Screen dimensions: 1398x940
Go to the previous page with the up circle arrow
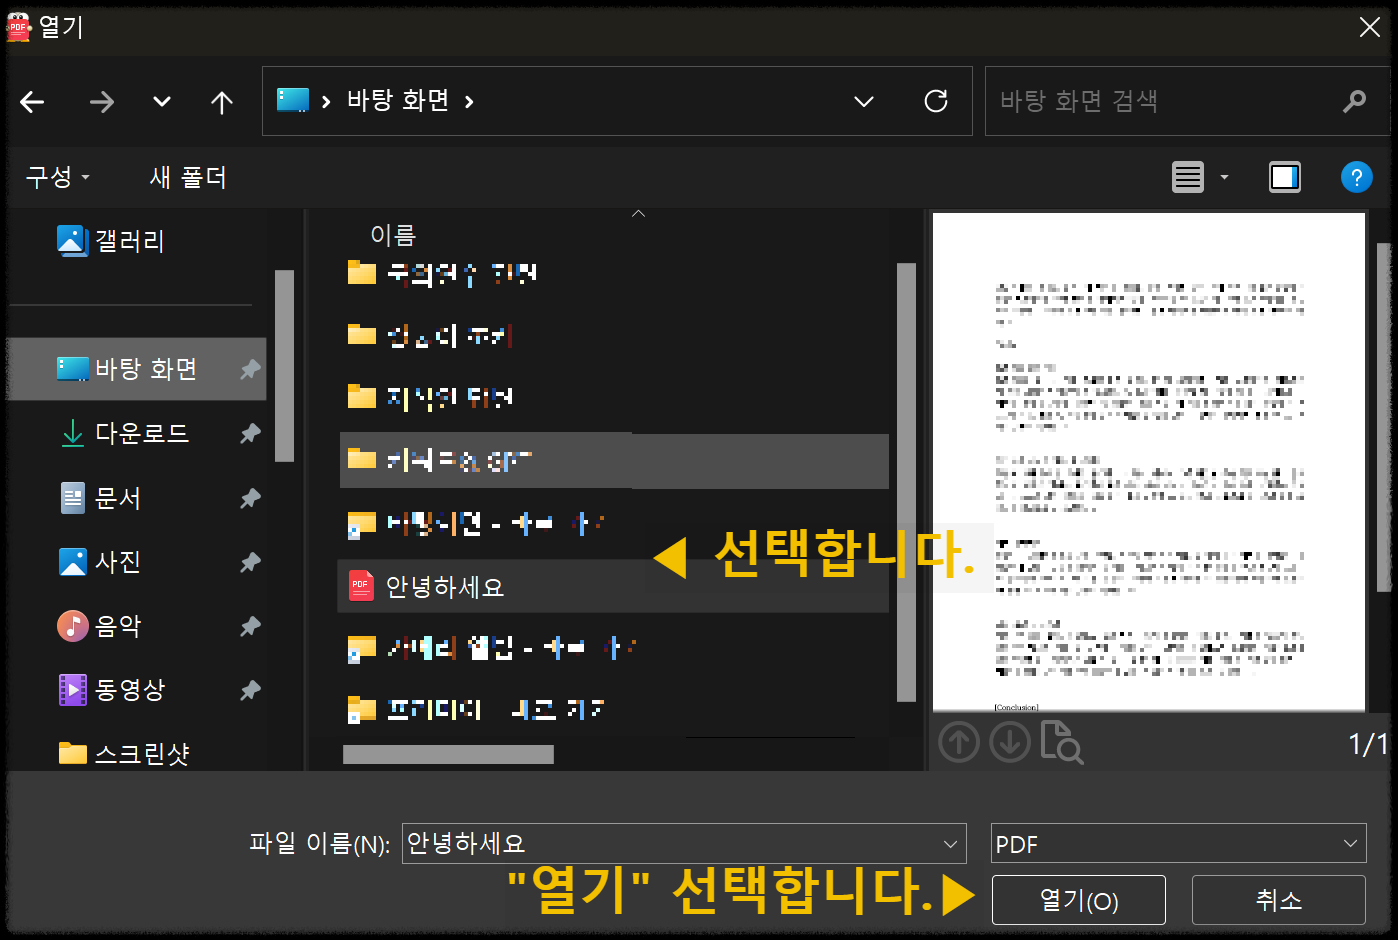[958, 743]
